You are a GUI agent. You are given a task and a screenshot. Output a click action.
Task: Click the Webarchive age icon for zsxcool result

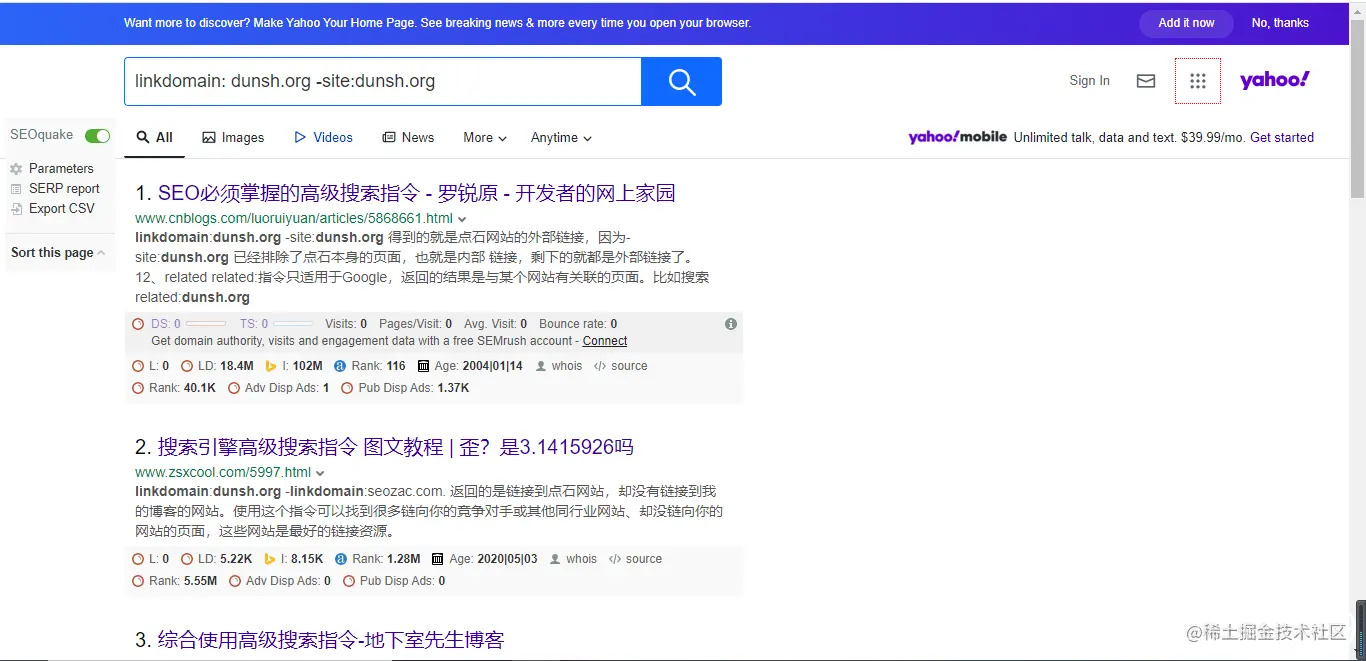438,559
